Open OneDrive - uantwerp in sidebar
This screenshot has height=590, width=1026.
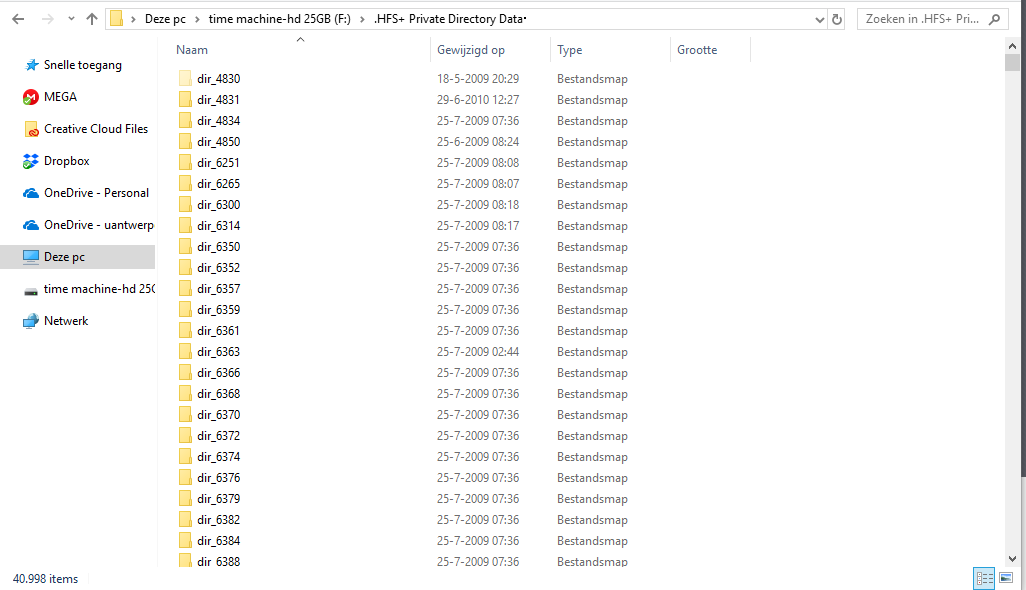tap(99, 225)
